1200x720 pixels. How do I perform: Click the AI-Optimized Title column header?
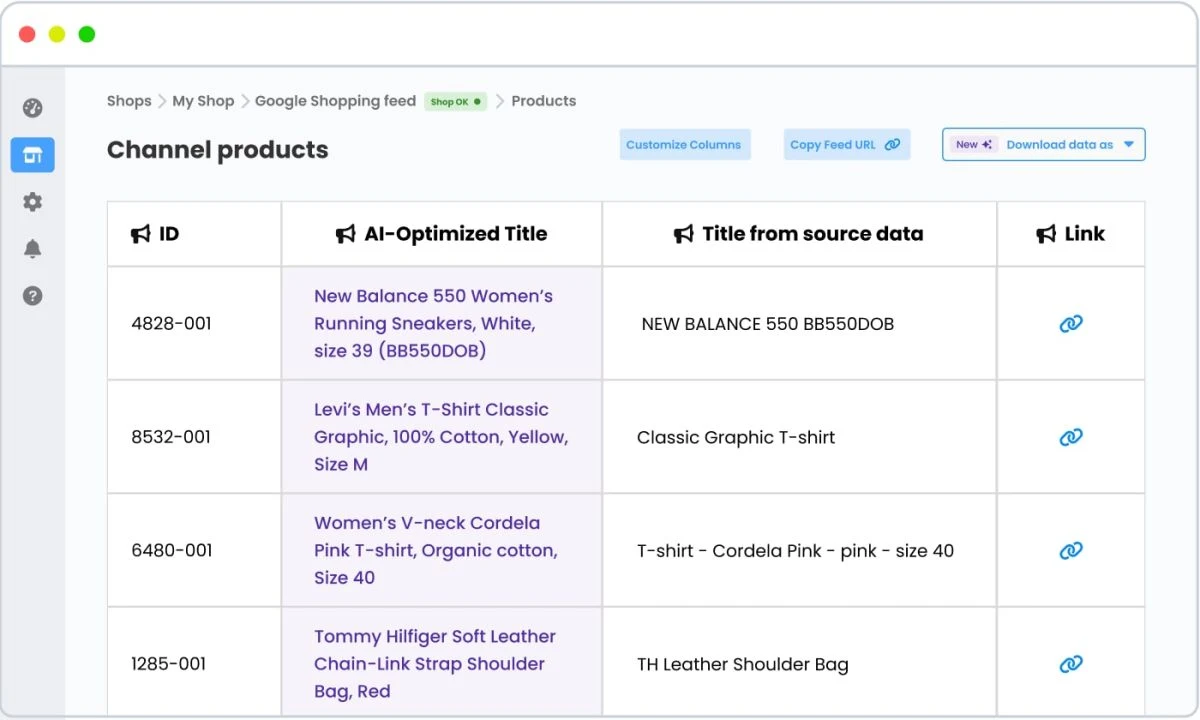(455, 234)
